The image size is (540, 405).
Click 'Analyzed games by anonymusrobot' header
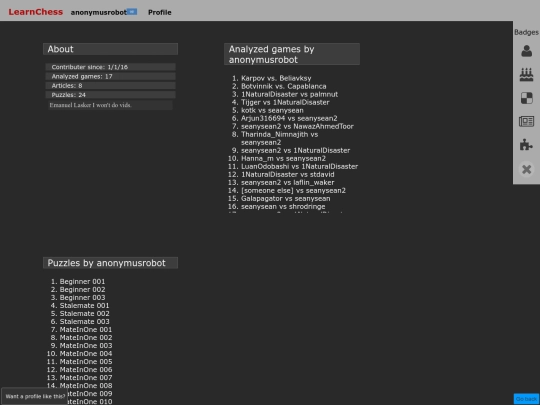coord(292,54)
